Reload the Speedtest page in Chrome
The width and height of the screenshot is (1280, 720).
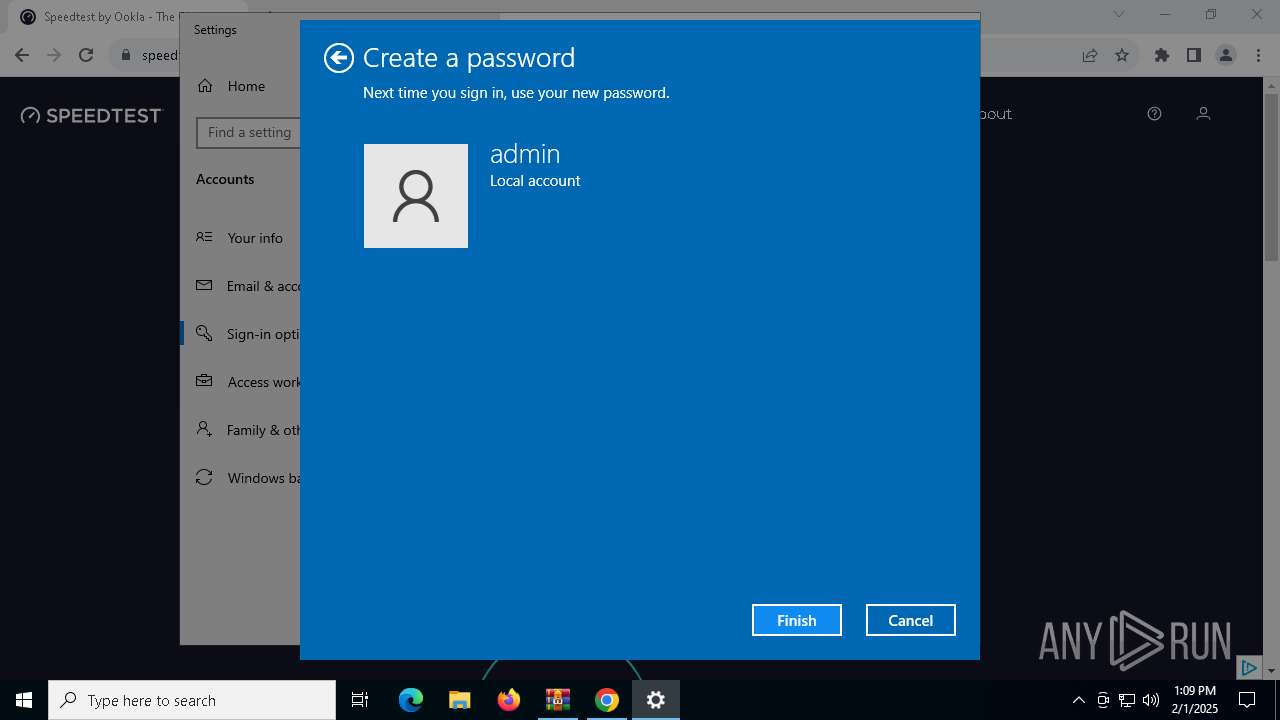(86, 56)
